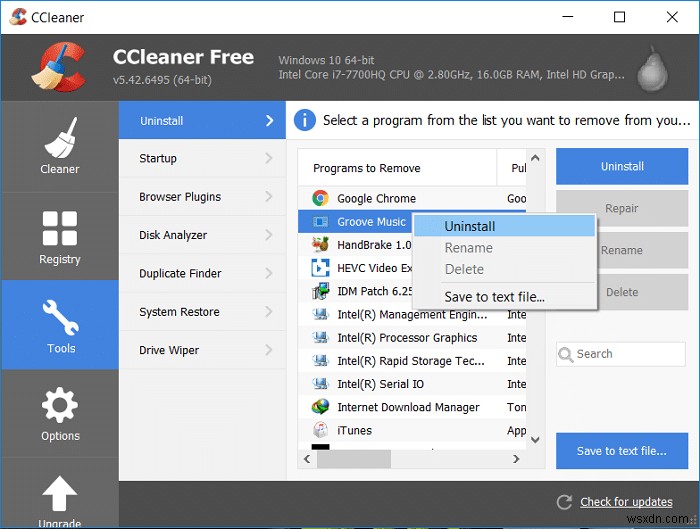Open the Disk Analyzer section
This screenshot has width=700, height=529.
coord(202,235)
